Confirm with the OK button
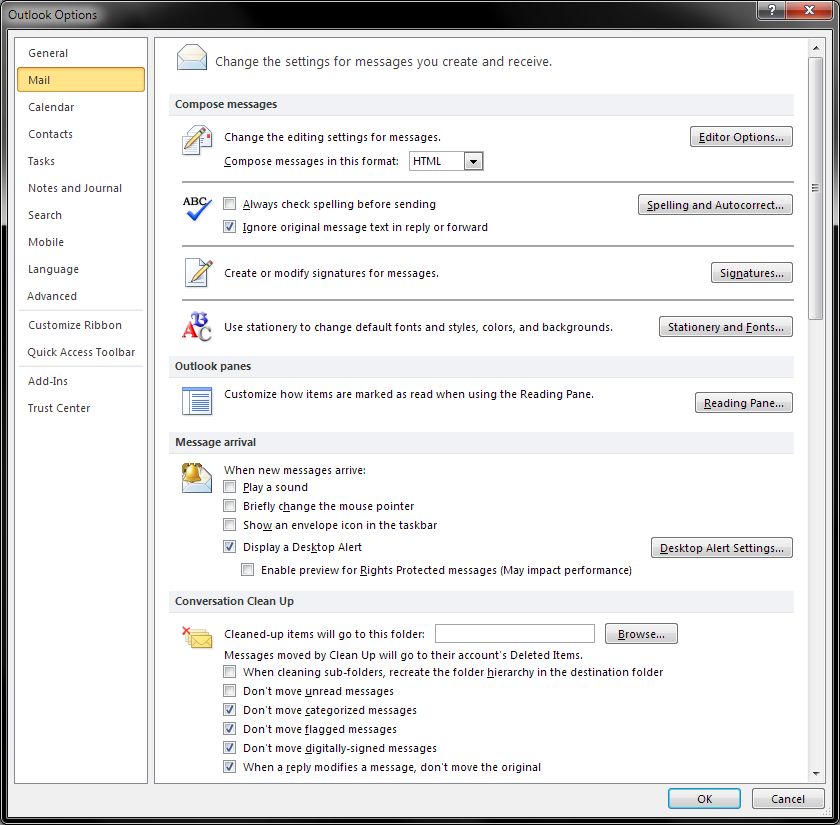 (704, 798)
